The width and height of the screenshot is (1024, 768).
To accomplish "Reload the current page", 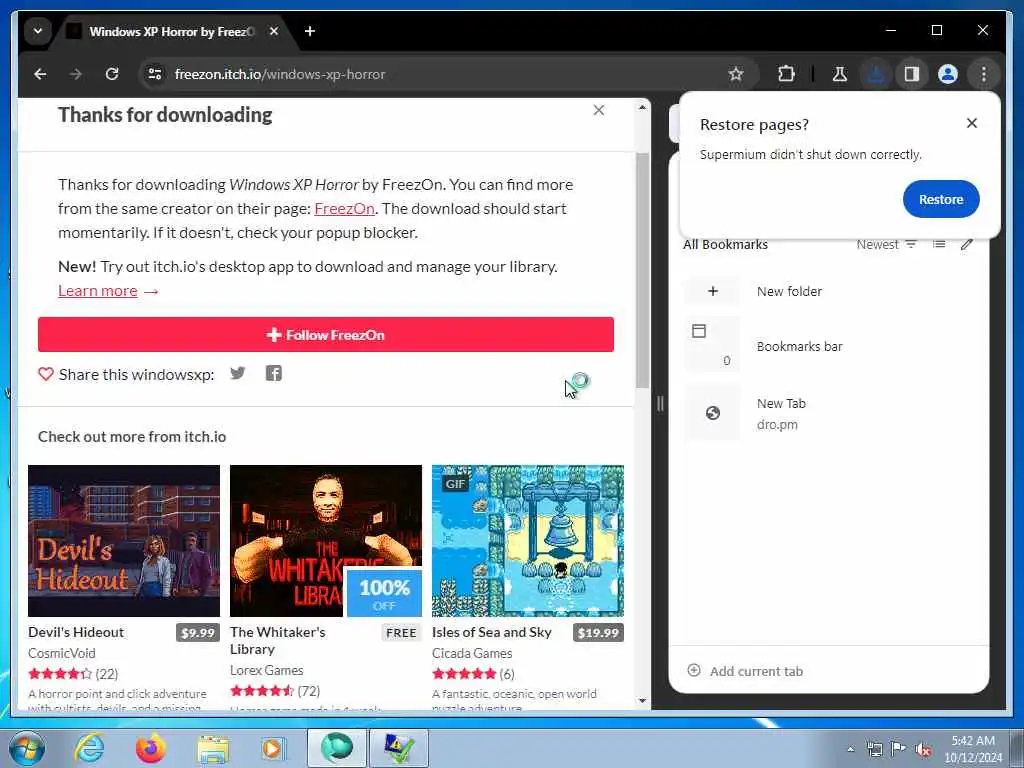I will tap(112, 74).
